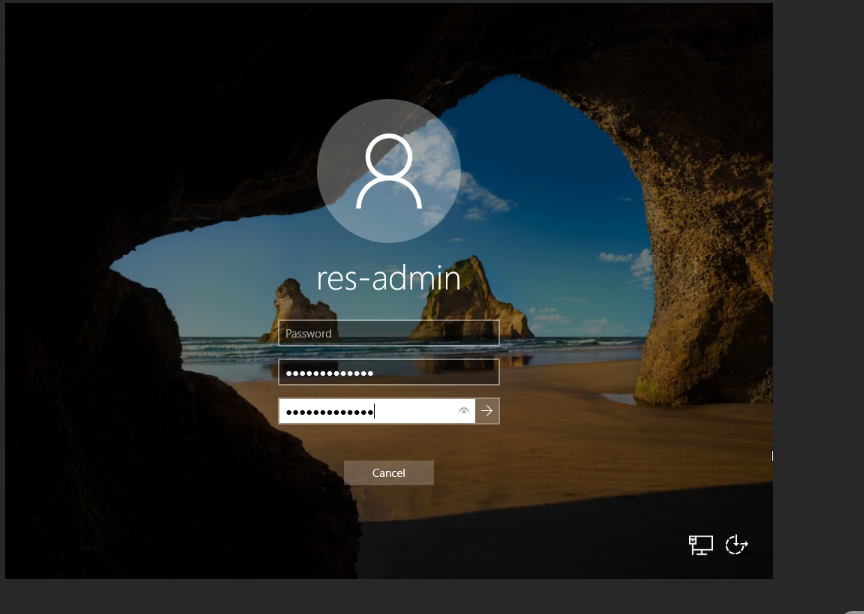Viewport: 864px width, 614px height.
Task: Select the wired network computer icon
Action: pos(700,545)
